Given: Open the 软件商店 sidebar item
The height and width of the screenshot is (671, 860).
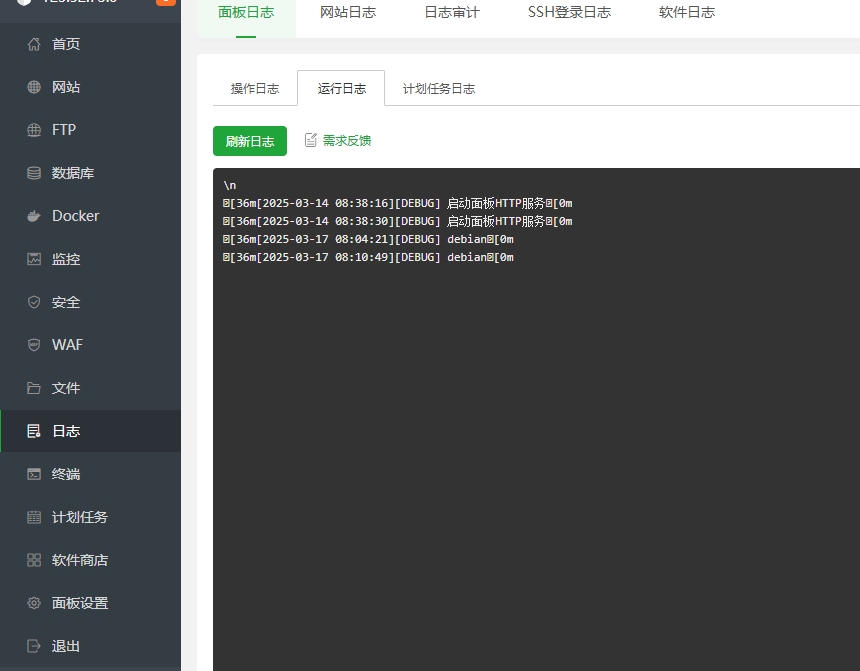Looking at the screenshot, I should coord(90,560).
